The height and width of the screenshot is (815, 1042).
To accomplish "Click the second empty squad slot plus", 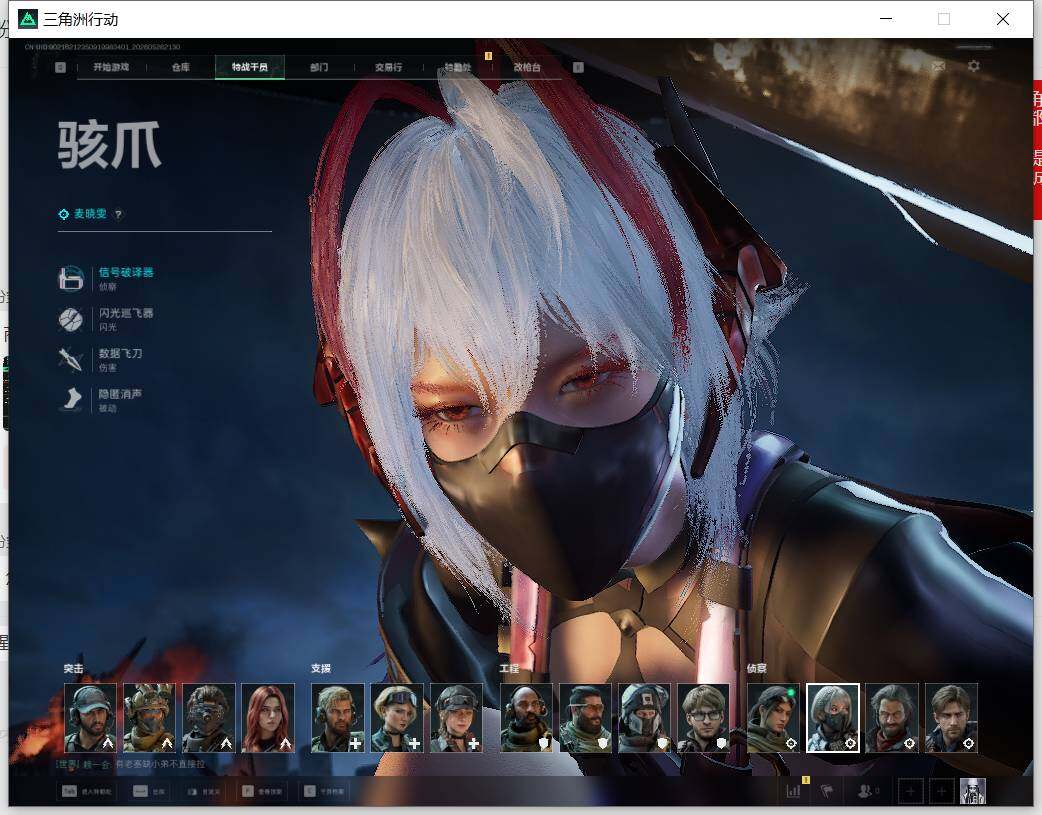I will coord(941,791).
